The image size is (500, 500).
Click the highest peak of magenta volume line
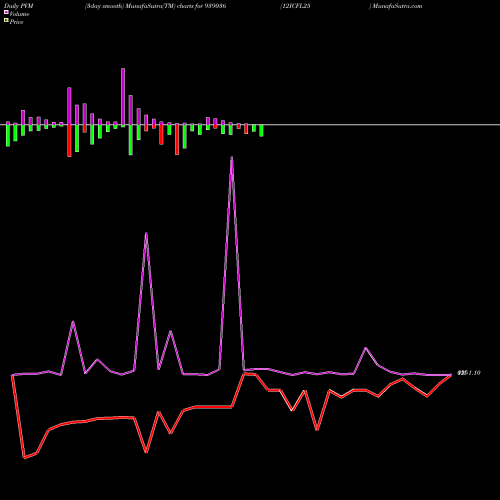(x=232, y=158)
